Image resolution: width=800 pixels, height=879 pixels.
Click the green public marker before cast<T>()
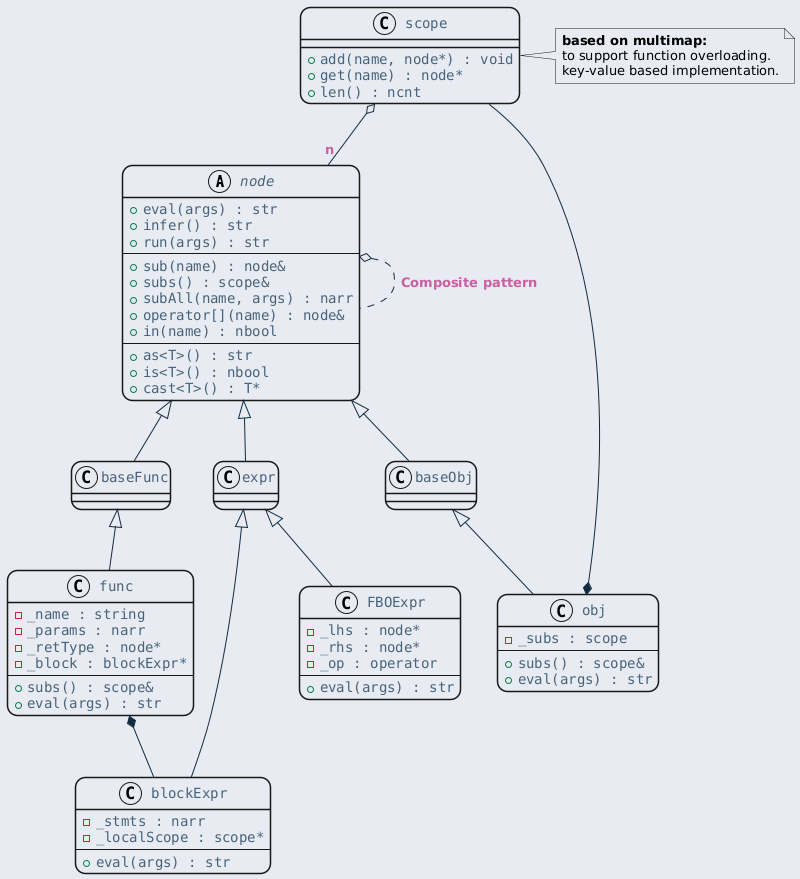(133, 389)
